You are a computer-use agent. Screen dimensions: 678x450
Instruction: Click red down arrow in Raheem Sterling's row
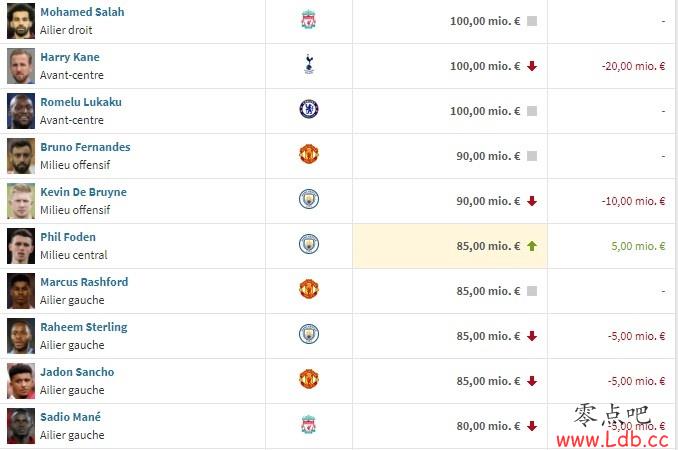pyautogui.click(x=532, y=336)
